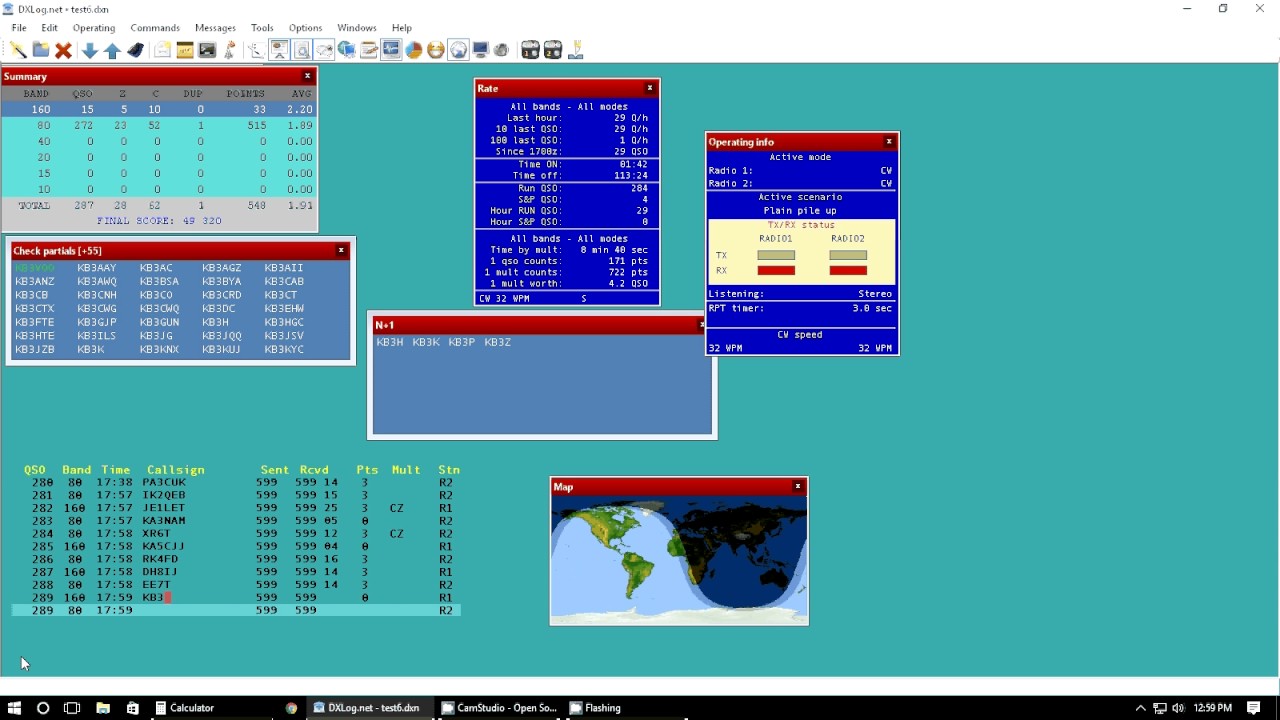
Task: Click KB3H in the N+1 window
Action: point(390,342)
